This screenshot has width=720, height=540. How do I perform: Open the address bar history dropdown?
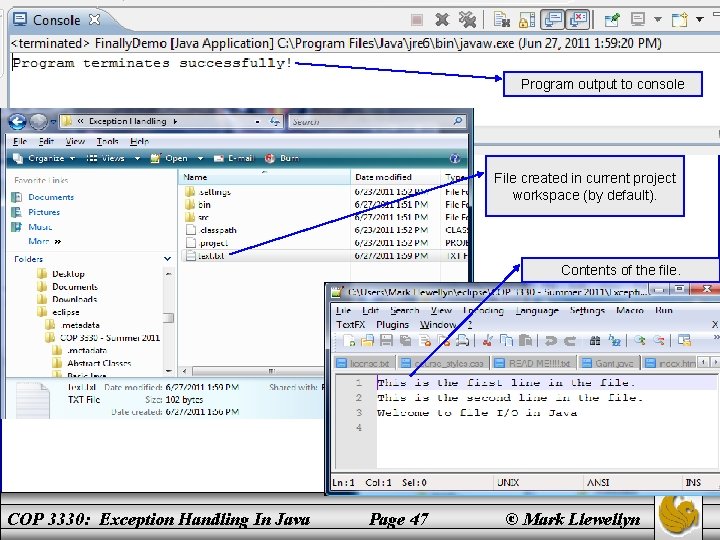pyautogui.click(x=257, y=122)
